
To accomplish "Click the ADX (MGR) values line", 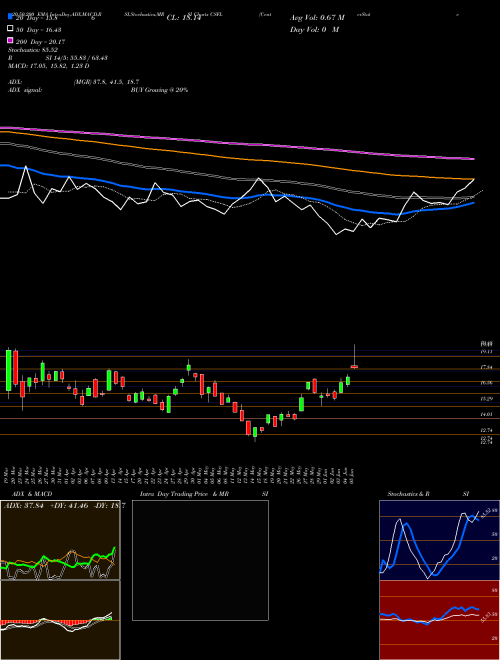I will tap(106, 82).
